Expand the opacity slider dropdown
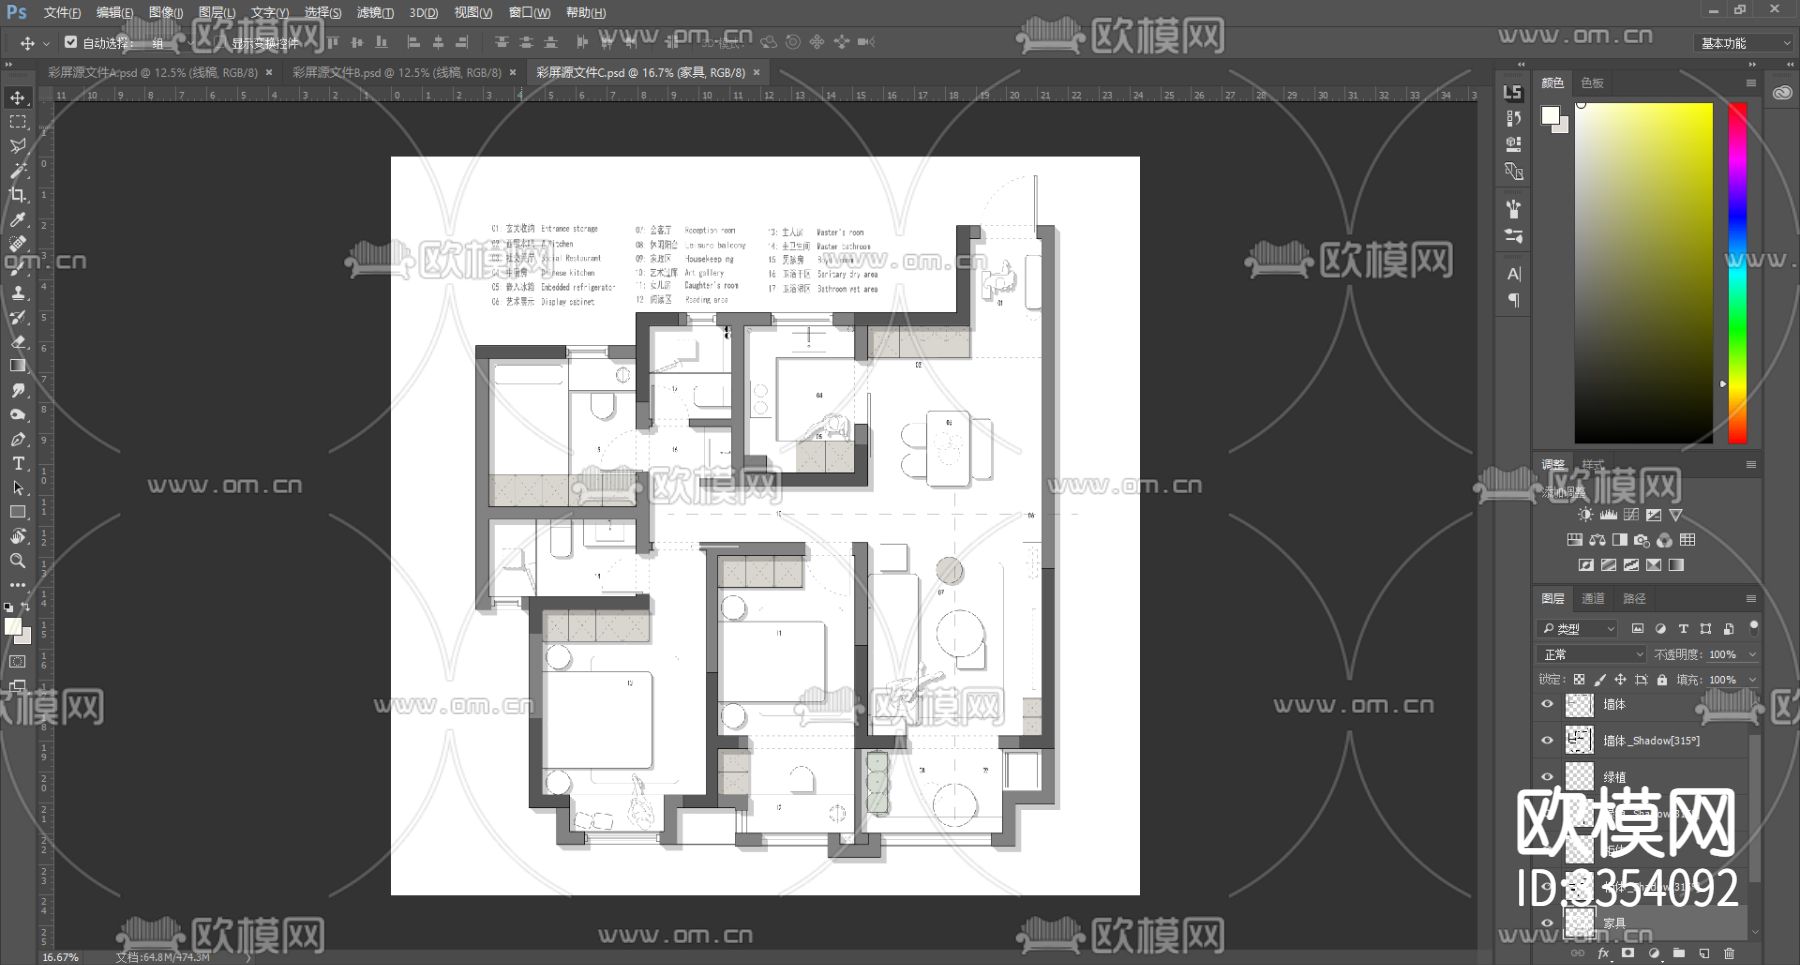 [x=1752, y=655]
